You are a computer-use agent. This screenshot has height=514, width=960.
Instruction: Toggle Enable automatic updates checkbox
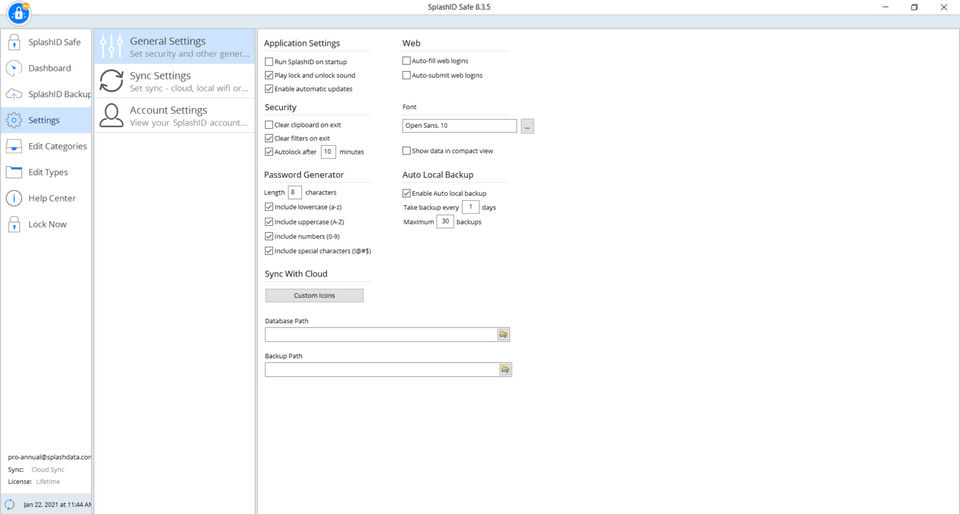pyautogui.click(x=269, y=89)
